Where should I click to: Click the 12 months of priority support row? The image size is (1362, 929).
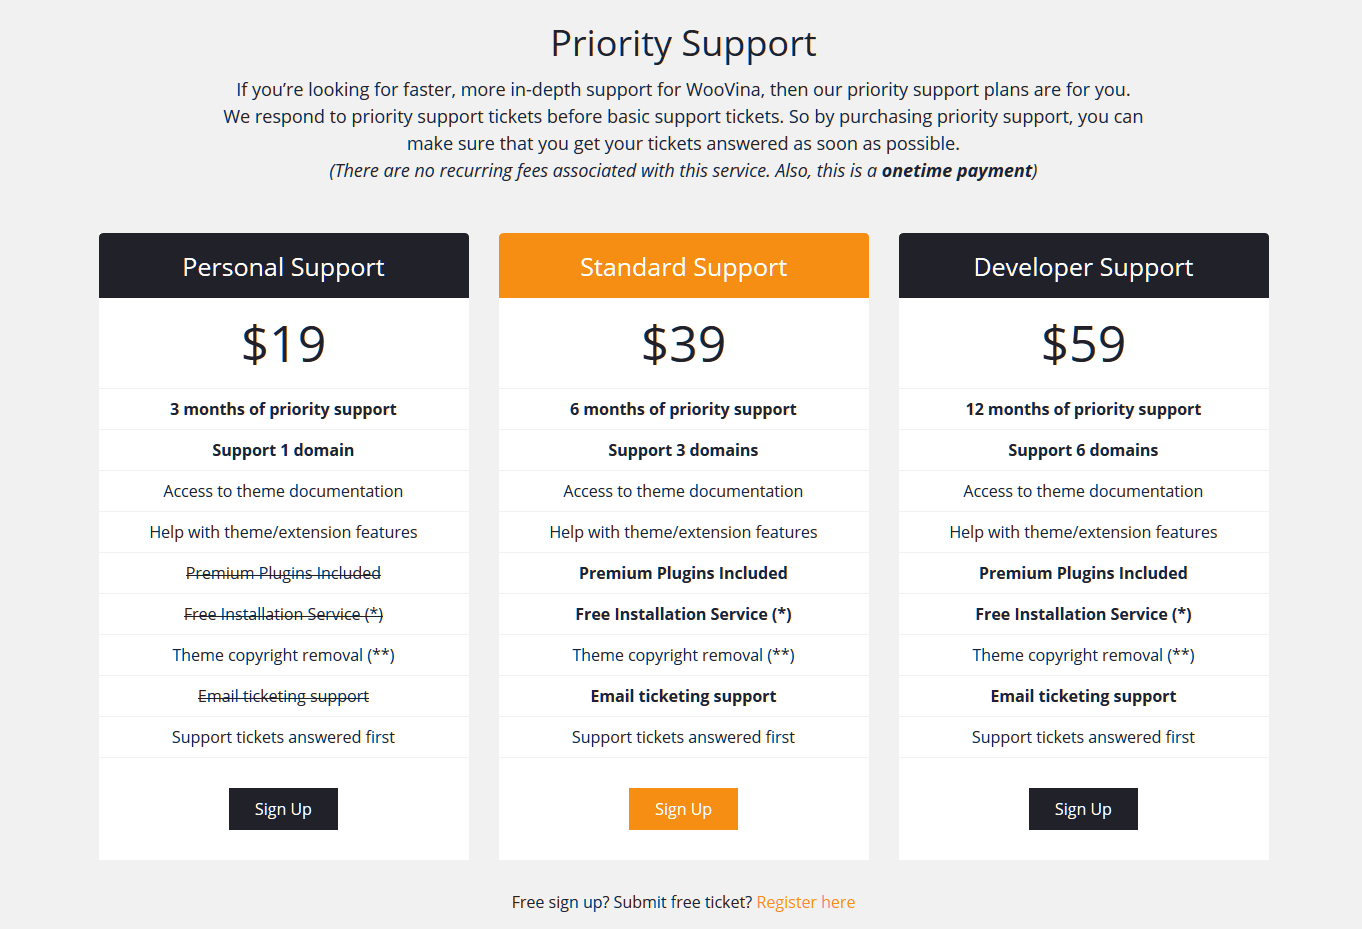(1084, 409)
